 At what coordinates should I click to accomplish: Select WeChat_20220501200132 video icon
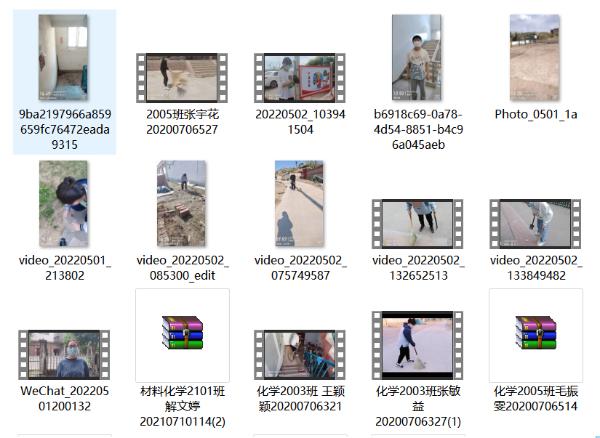coord(63,354)
